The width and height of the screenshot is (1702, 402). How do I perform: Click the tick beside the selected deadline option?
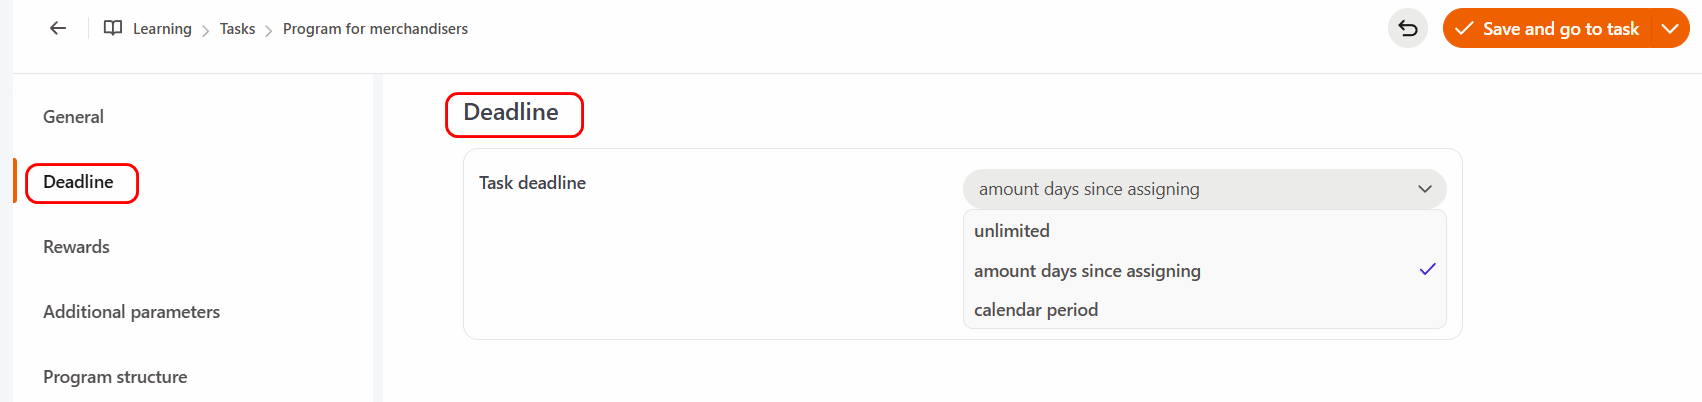click(1427, 269)
